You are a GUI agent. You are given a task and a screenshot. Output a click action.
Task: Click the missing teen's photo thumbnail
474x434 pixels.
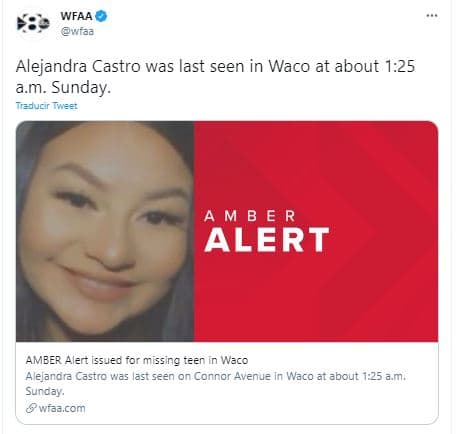105,231
